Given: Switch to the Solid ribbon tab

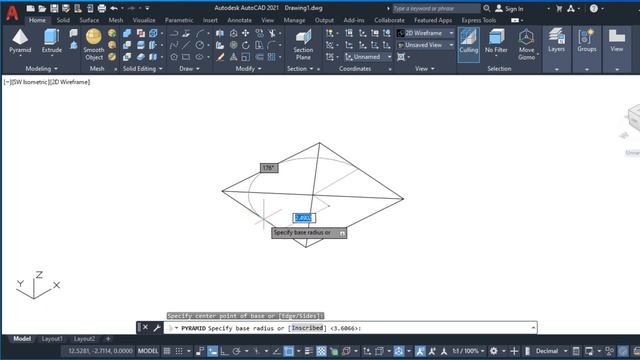Looking at the screenshot, I should 63,20.
